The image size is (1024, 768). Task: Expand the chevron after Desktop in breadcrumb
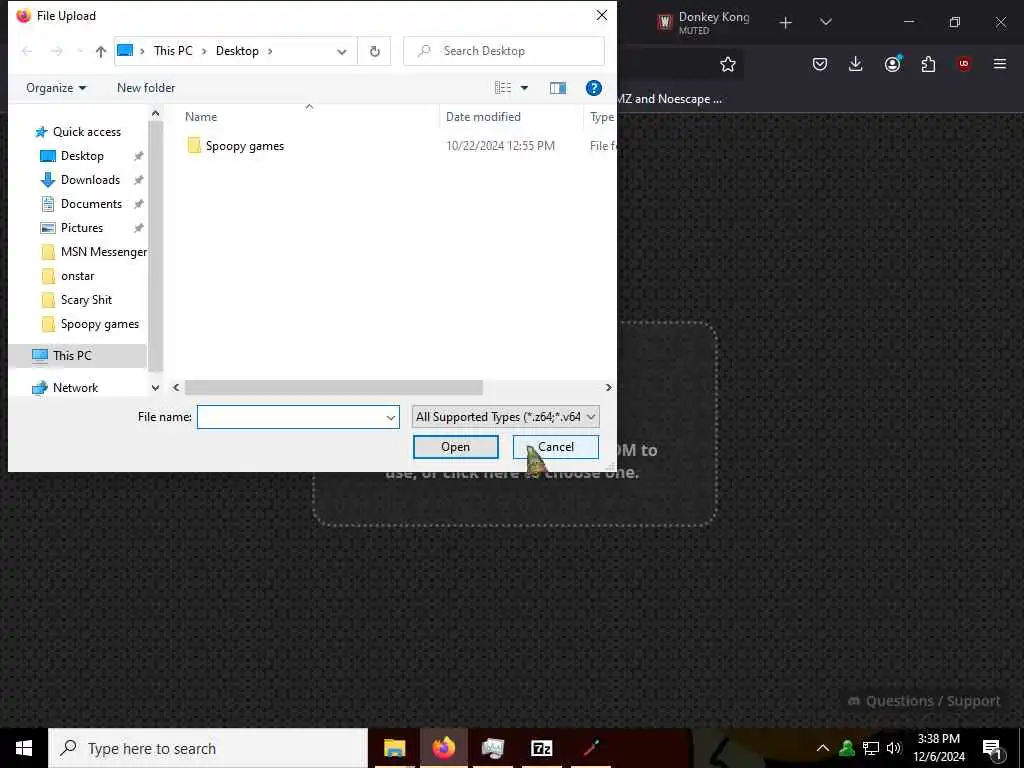[x=270, y=51]
